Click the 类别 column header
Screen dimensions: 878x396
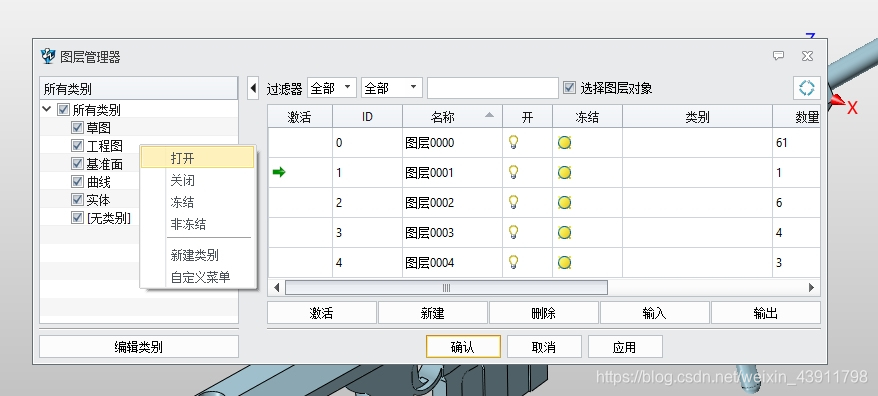tap(697, 117)
